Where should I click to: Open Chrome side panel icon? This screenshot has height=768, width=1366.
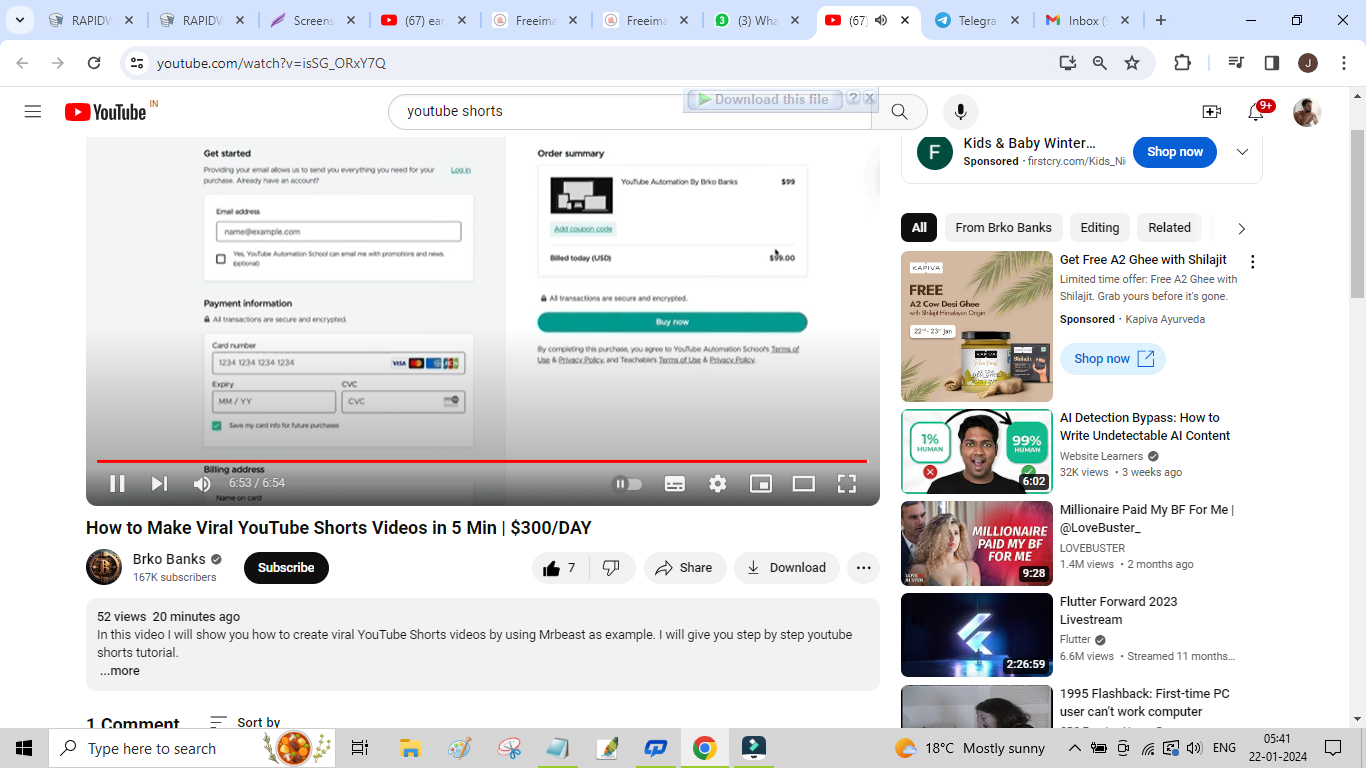pyautogui.click(x=1272, y=63)
